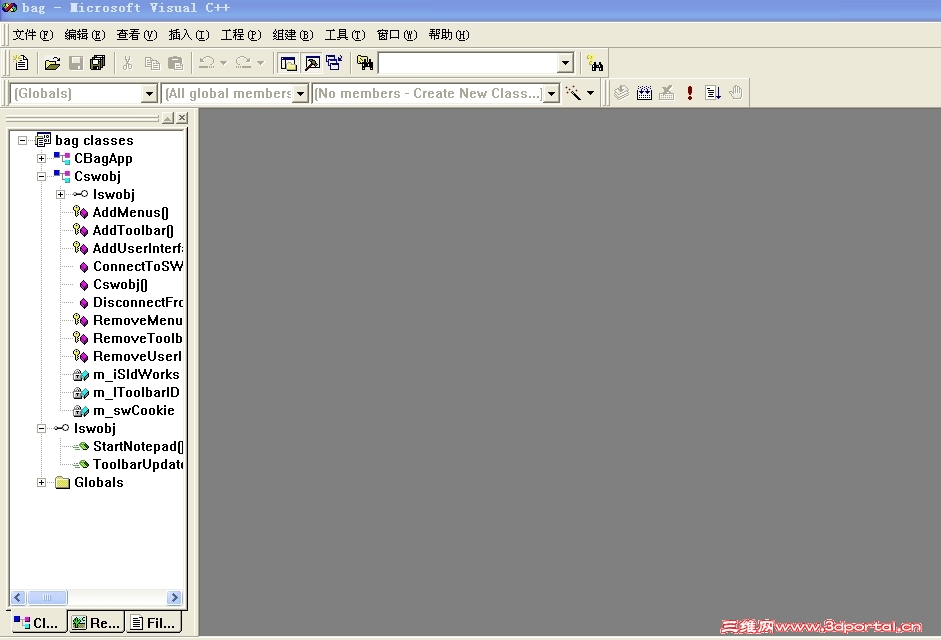Toggle the Output window icon
Image resolution: width=941 pixels, height=640 pixels.
312,62
